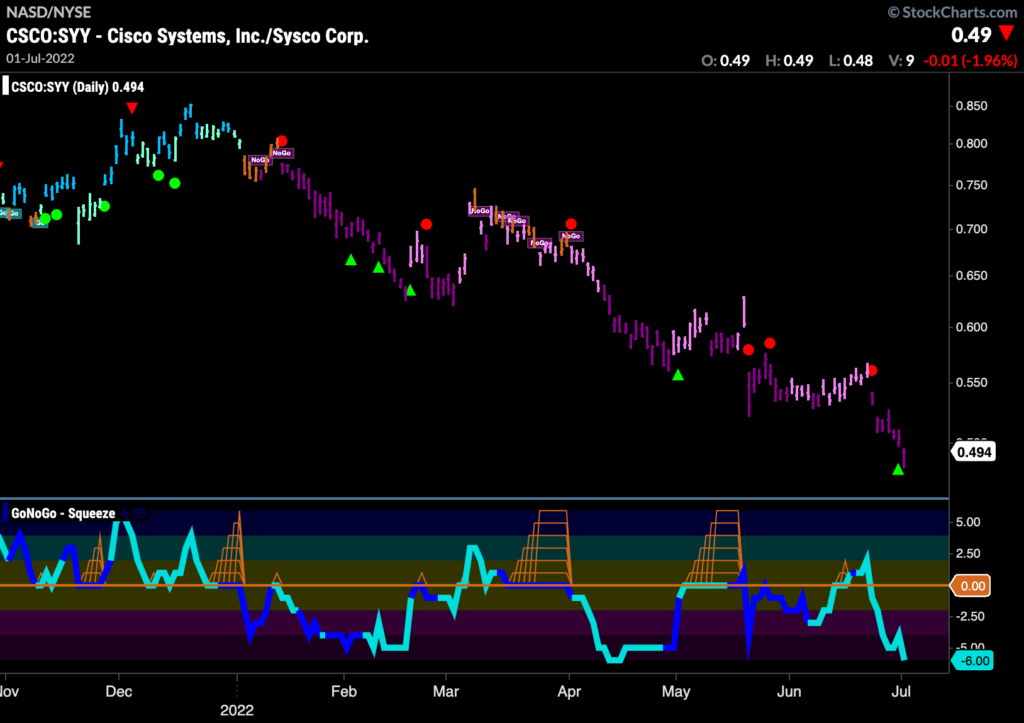Image resolution: width=1024 pixels, height=723 pixels.
Task: Click the red triangle marker above early December bars
Action: pos(132,108)
